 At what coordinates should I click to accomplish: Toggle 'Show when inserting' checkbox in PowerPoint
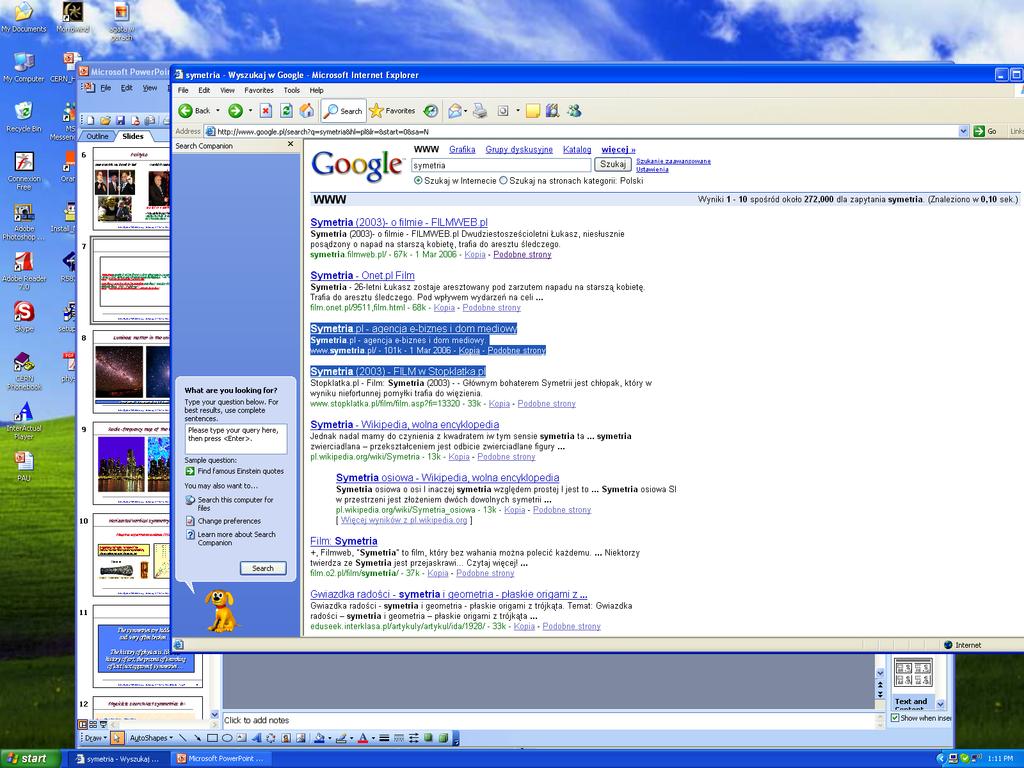coord(895,718)
